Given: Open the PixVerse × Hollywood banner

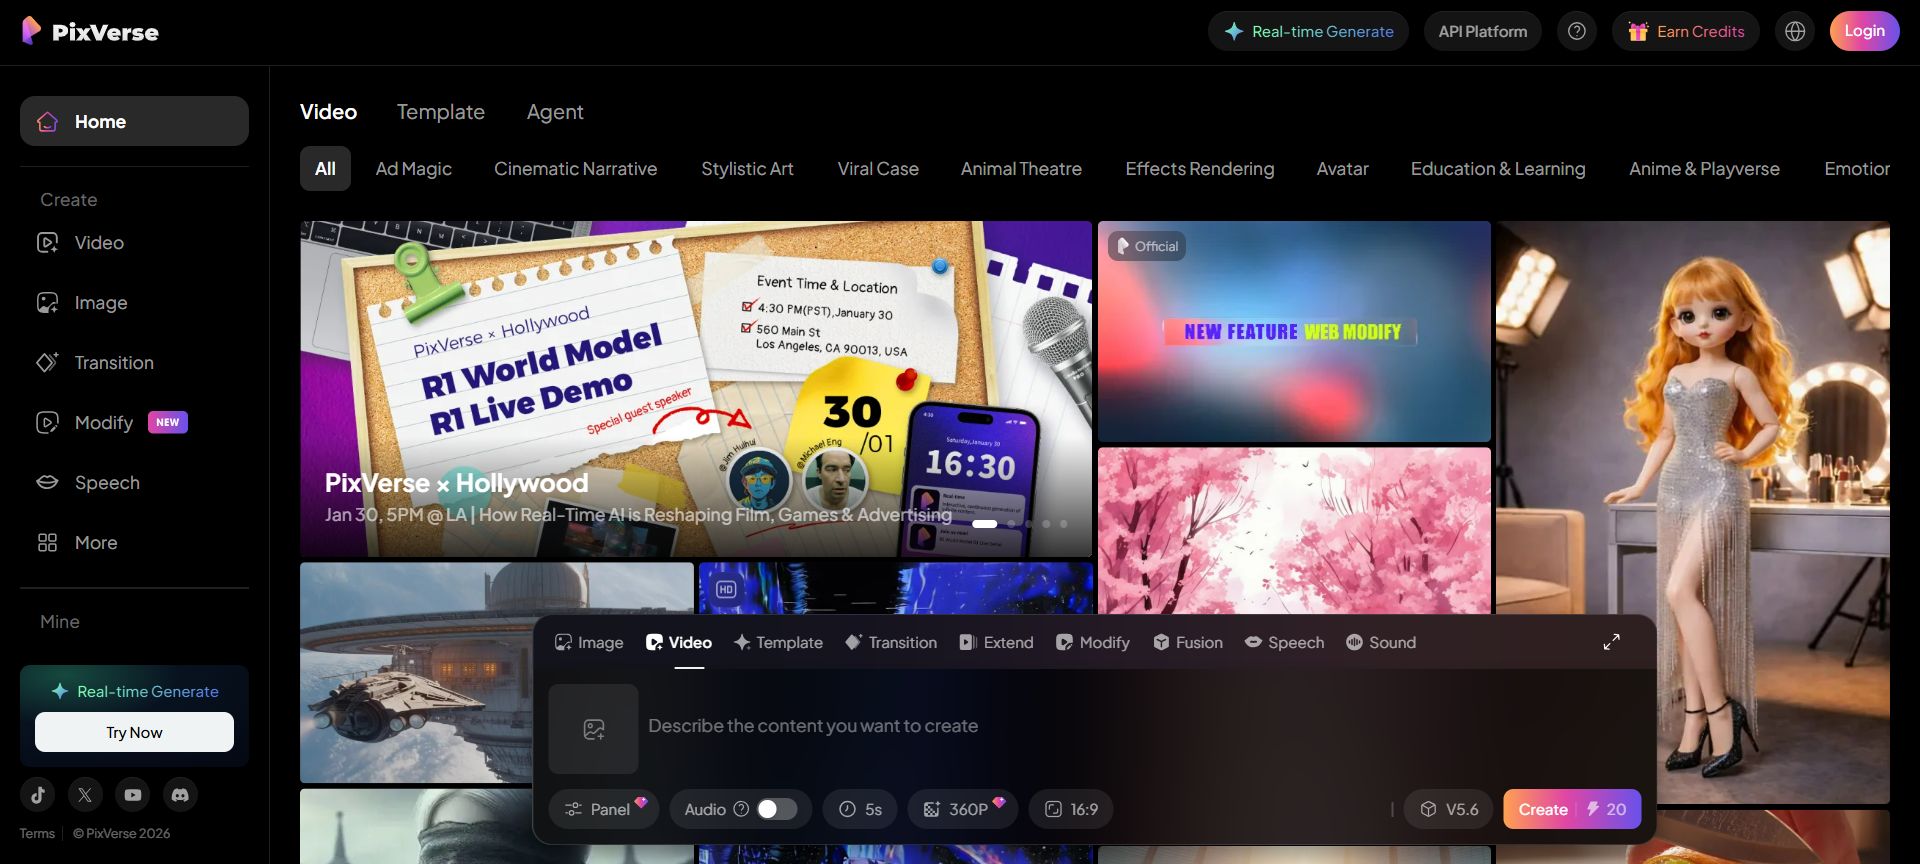Looking at the screenshot, I should click(696, 389).
